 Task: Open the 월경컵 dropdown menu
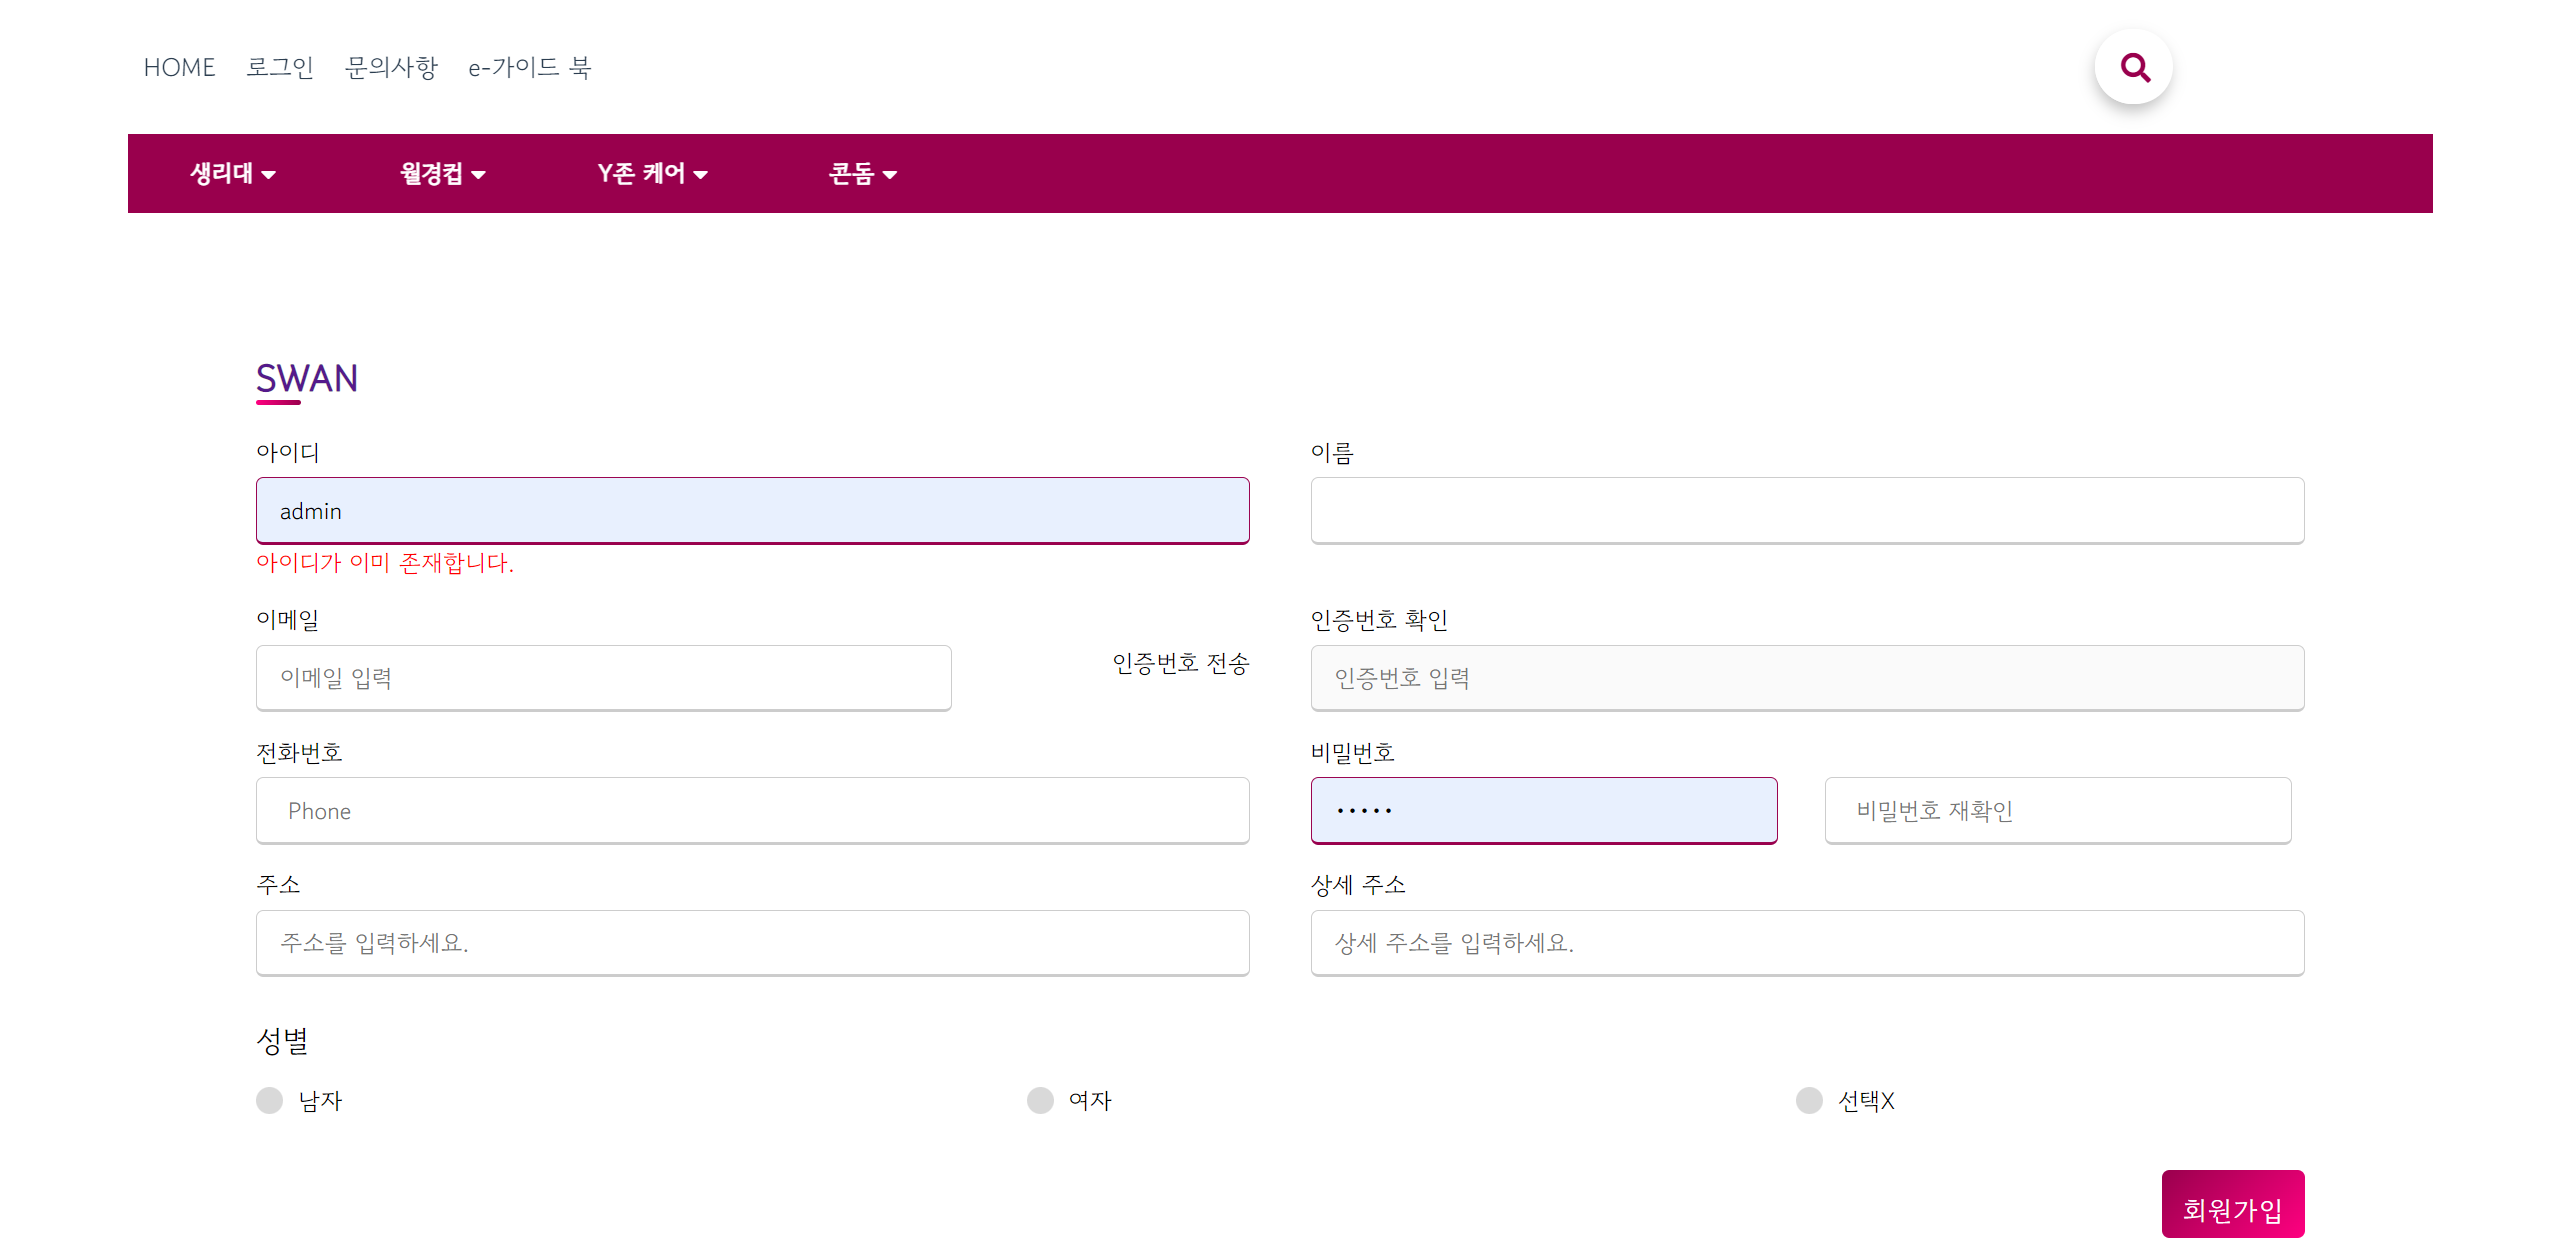click(442, 173)
